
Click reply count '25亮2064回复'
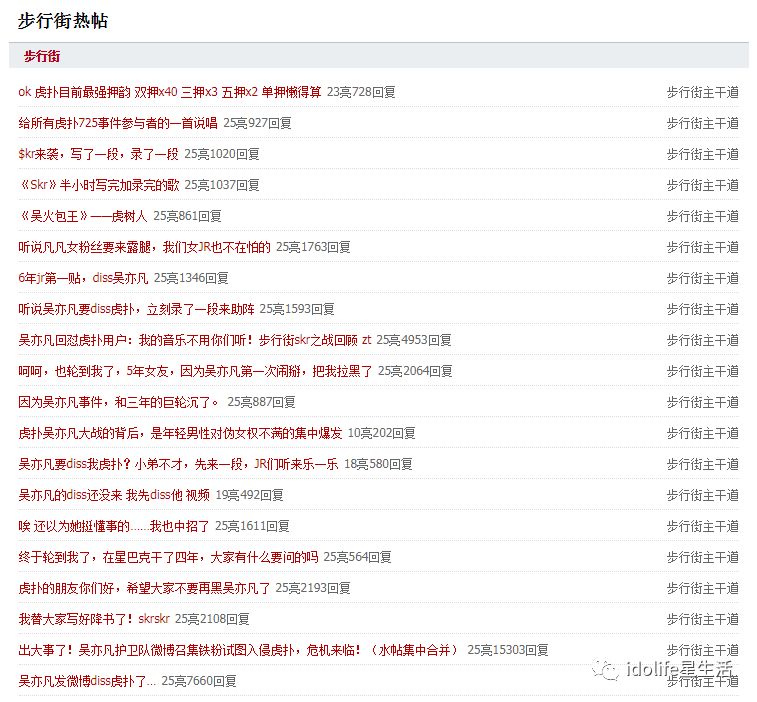click(415, 371)
